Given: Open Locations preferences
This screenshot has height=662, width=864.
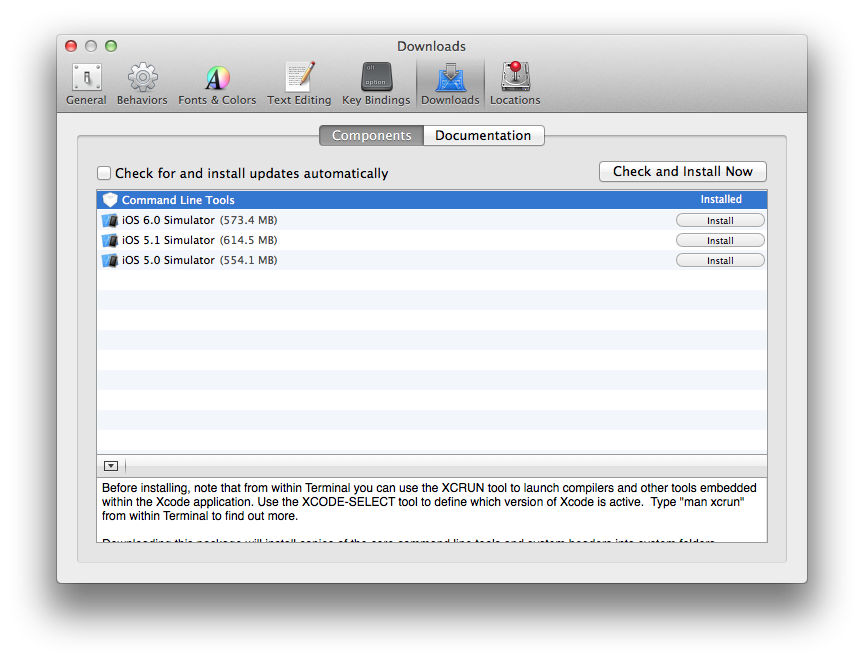Looking at the screenshot, I should [515, 84].
